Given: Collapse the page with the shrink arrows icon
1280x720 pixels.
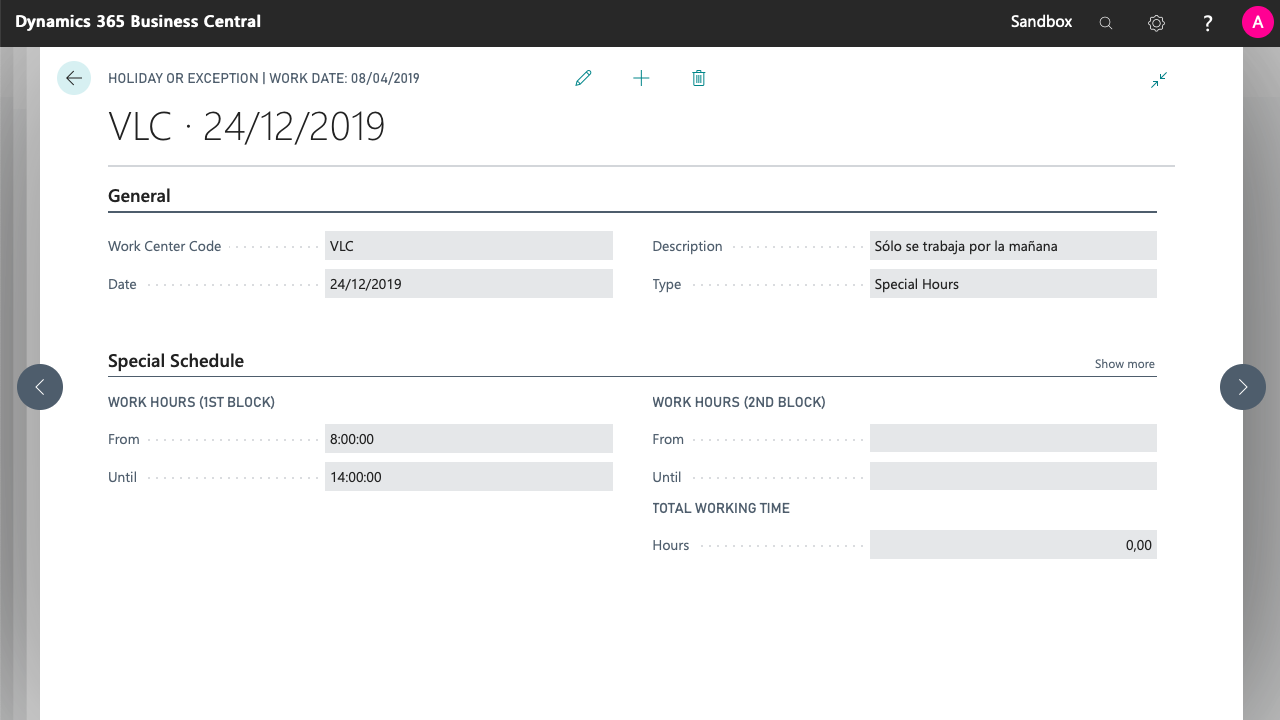Looking at the screenshot, I should 1159,80.
